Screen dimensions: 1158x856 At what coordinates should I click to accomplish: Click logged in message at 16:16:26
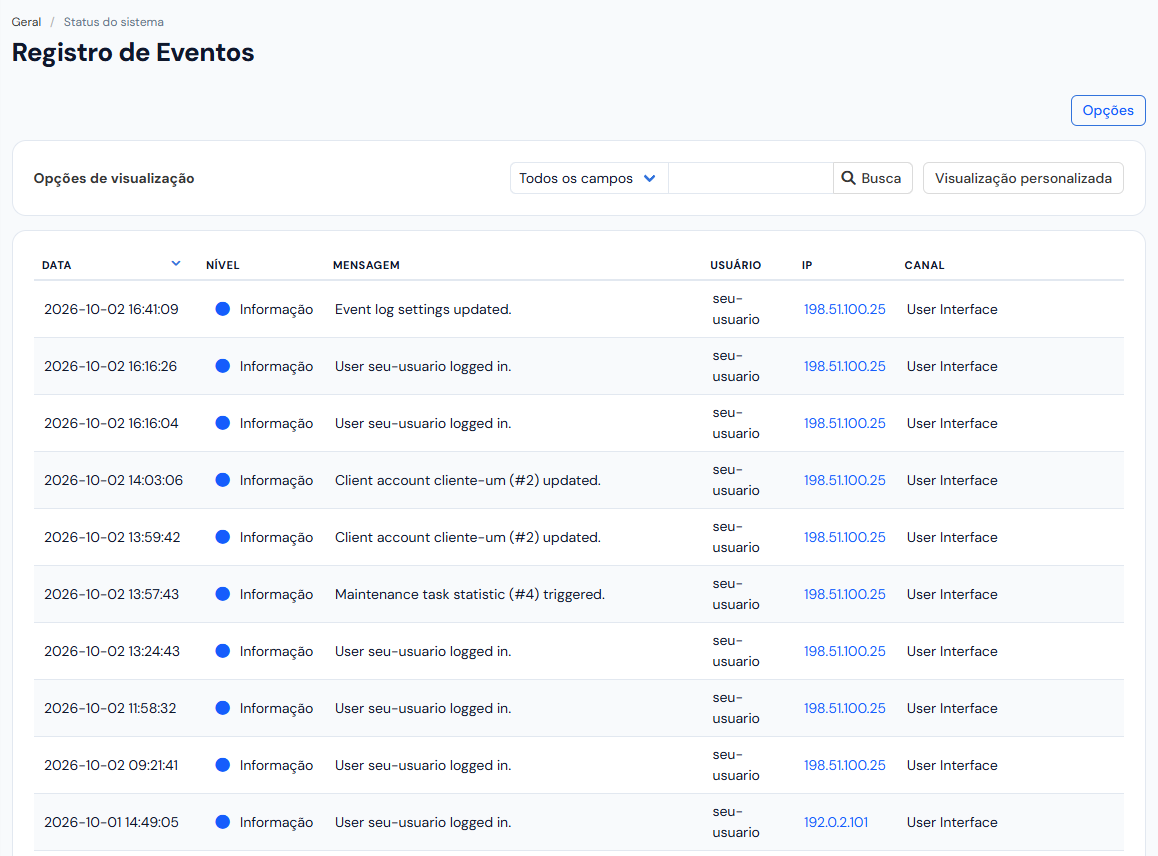pos(422,366)
